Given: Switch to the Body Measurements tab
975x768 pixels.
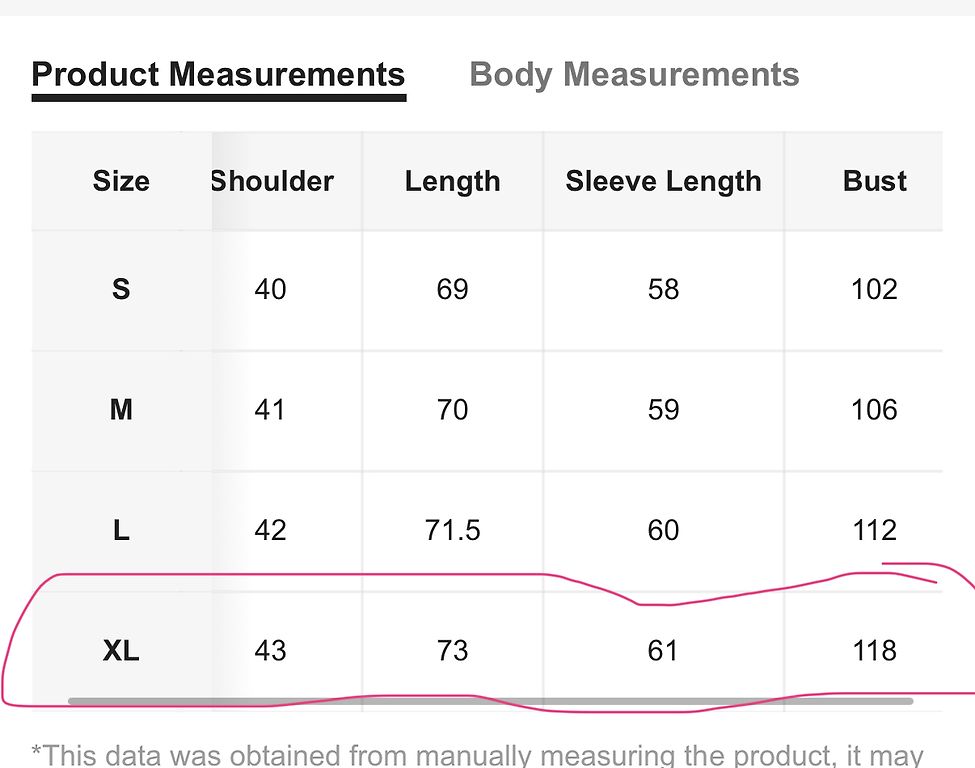Looking at the screenshot, I should tap(634, 75).
